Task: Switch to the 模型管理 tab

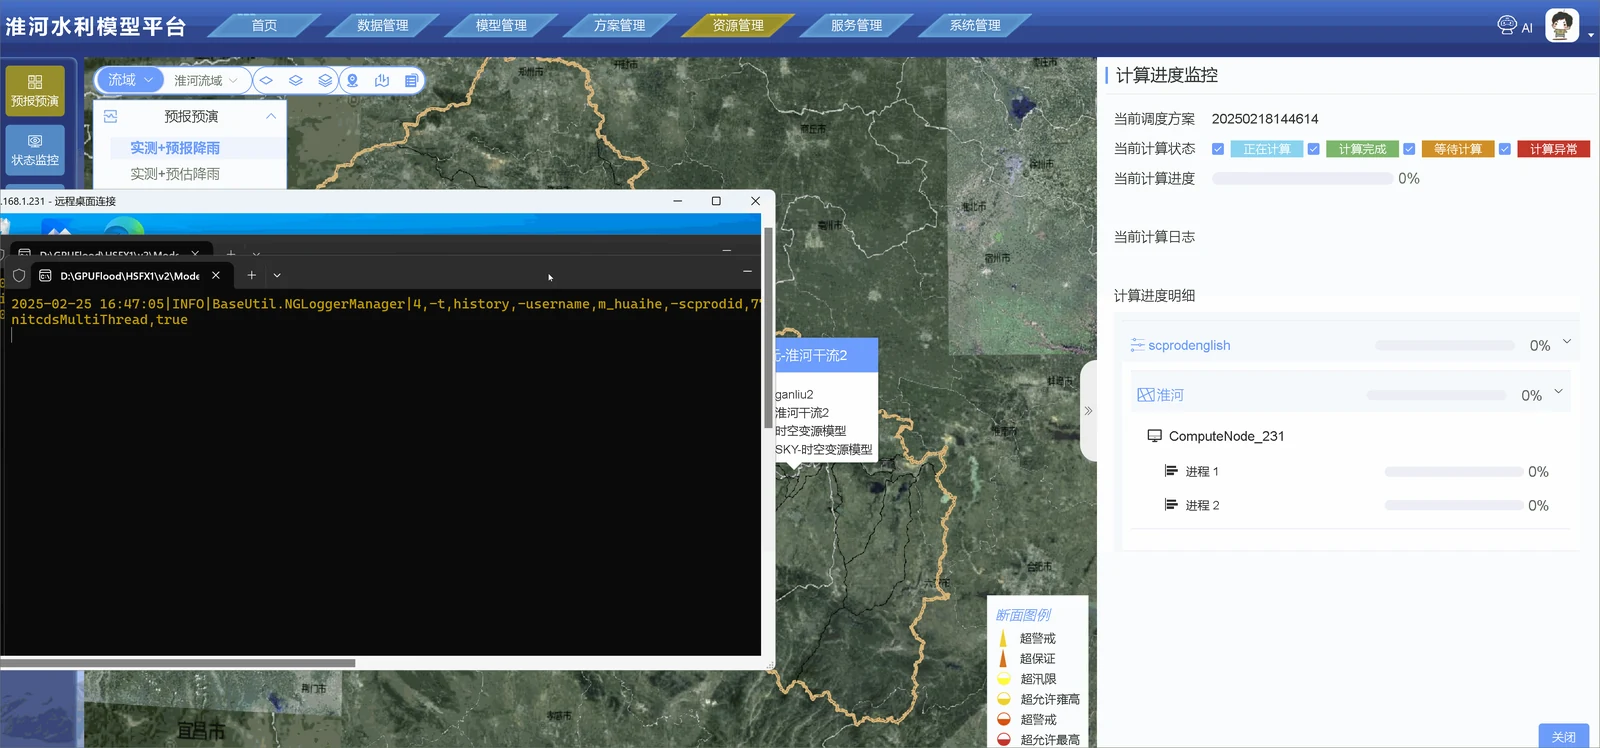Action: point(501,25)
